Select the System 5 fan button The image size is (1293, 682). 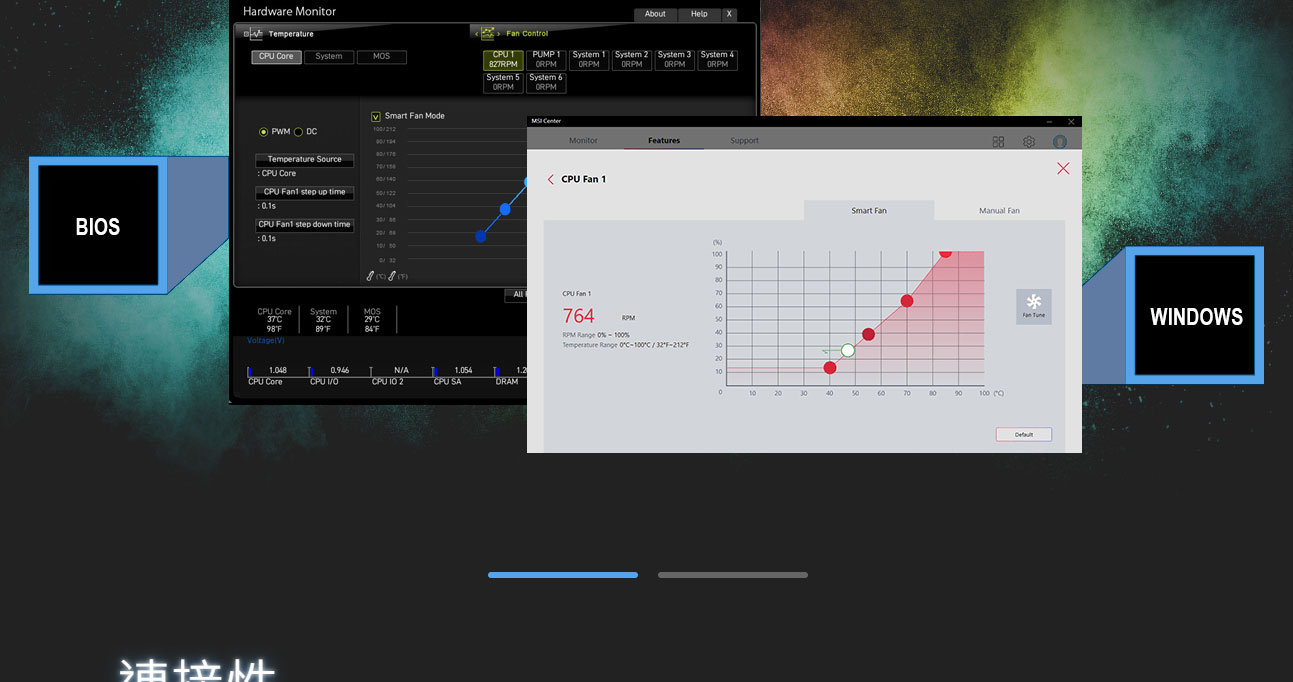[x=503, y=83]
